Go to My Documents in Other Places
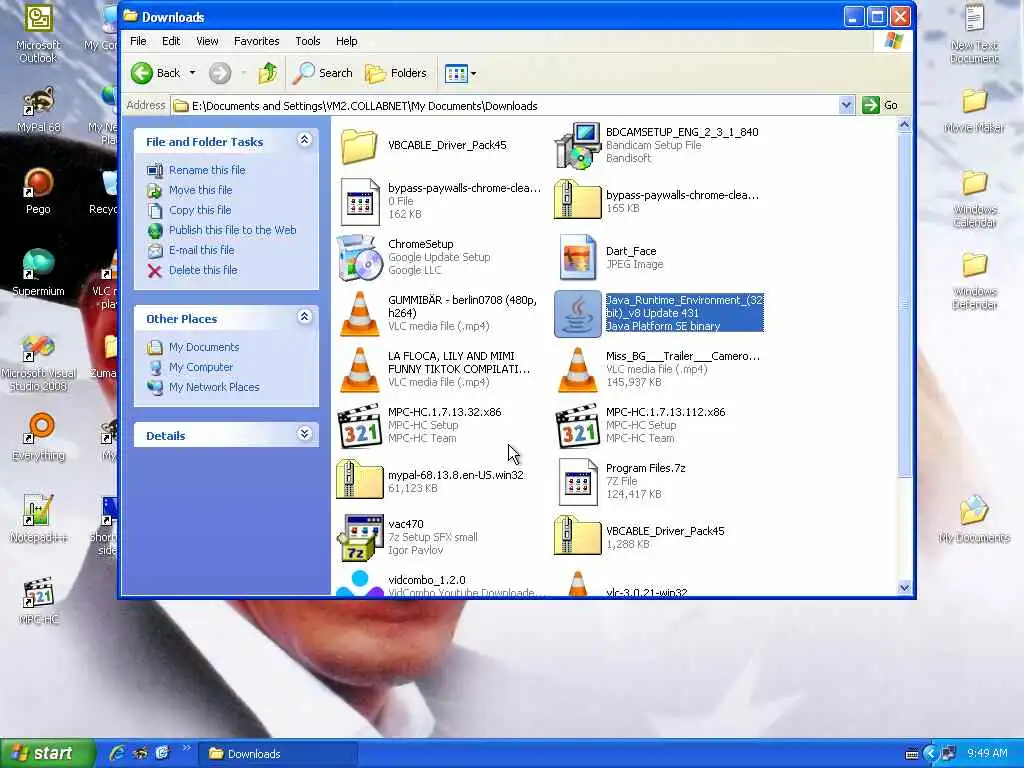 (x=204, y=347)
